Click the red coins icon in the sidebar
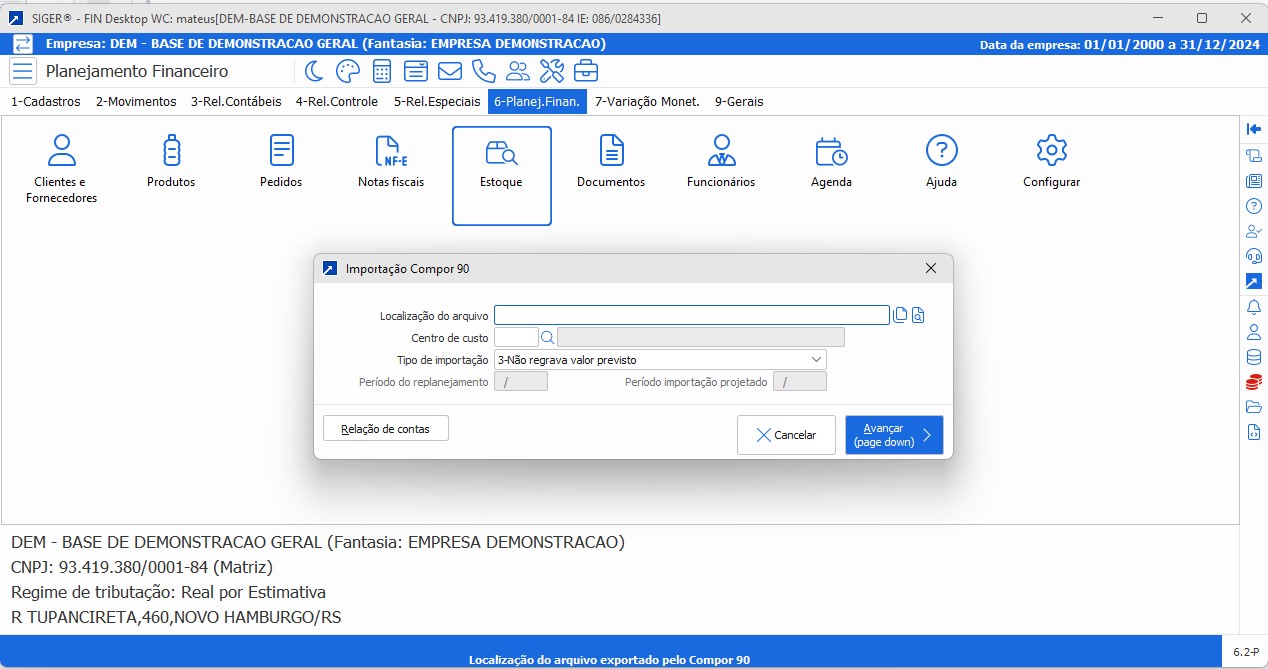Image resolution: width=1268 pixels, height=669 pixels. click(1253, 382)
